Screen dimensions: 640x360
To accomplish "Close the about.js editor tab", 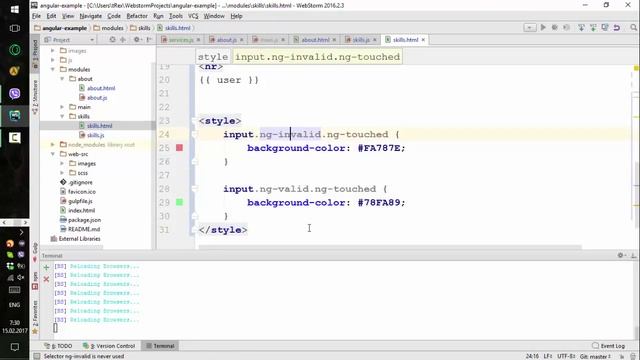I will 242,40.
